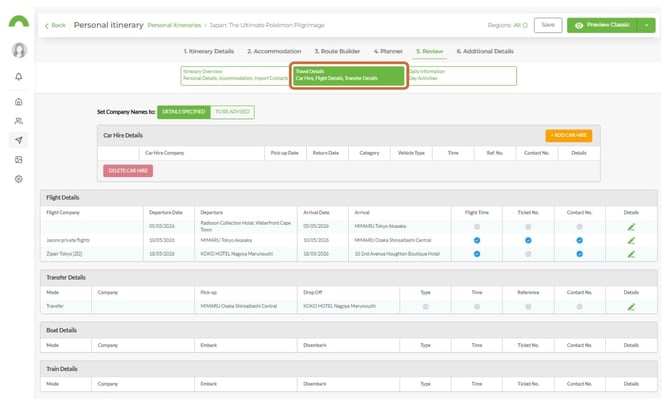This screenshot has height=399, width=670.
Task: Toggle Time option for the transfer row
Action: pyautogui.click(x=477, y=307)
